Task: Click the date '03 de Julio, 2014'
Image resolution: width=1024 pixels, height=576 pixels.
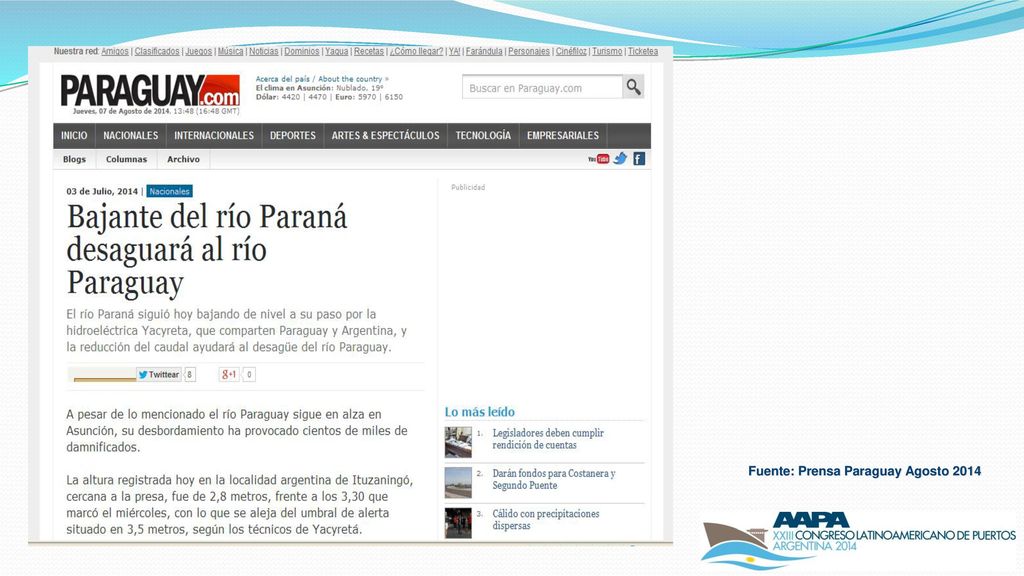Action: coord(102,191)
